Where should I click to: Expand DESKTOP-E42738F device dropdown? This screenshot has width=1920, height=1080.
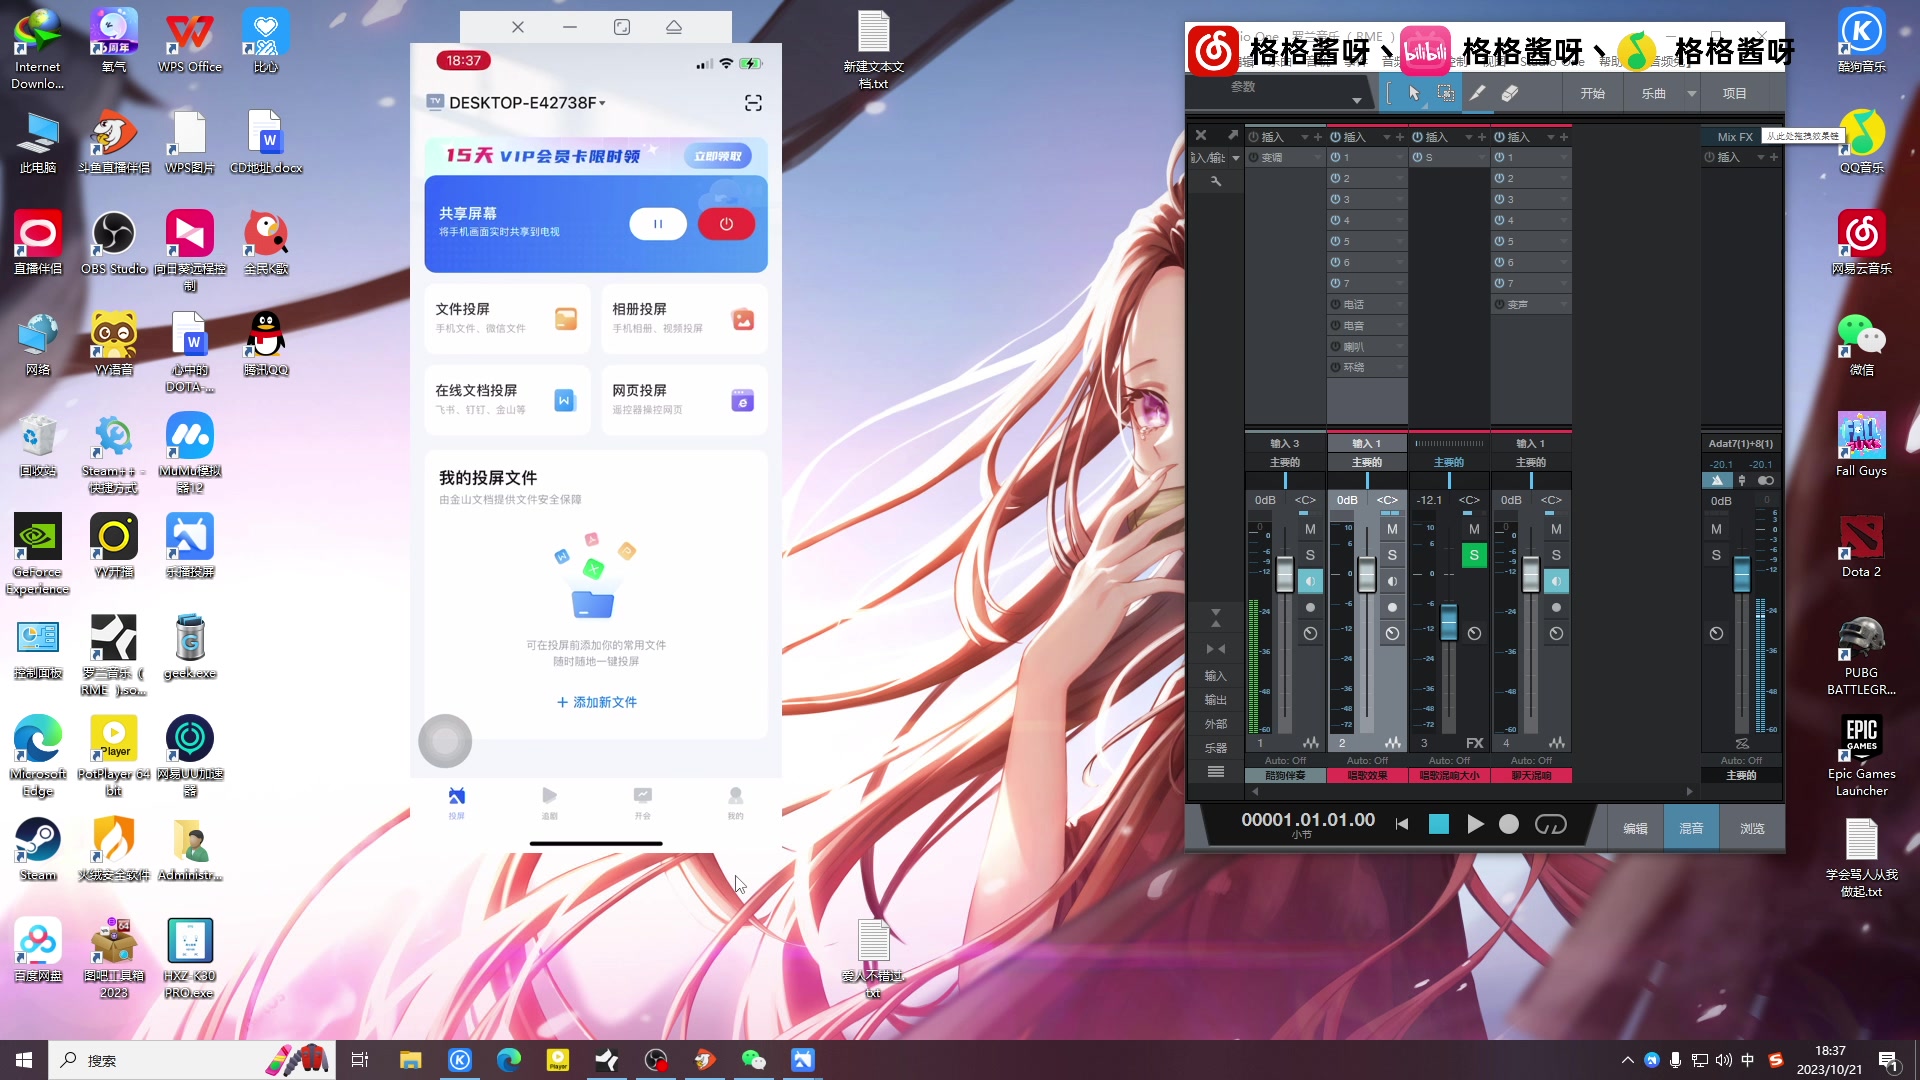602,103
